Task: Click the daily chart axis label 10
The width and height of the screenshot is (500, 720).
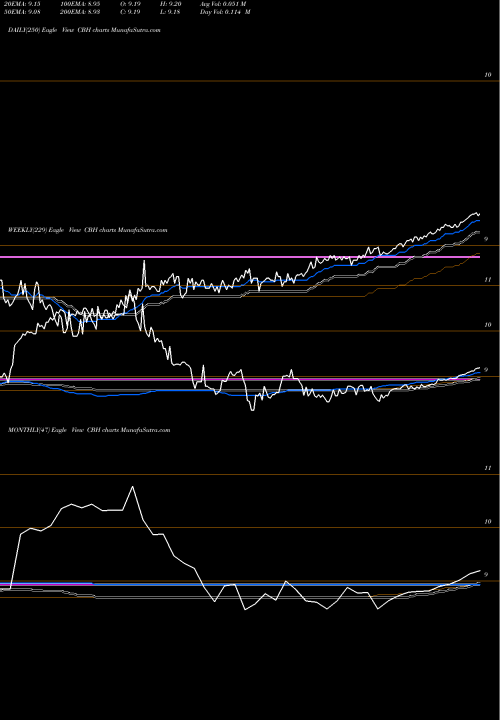Action: (488, 75)
